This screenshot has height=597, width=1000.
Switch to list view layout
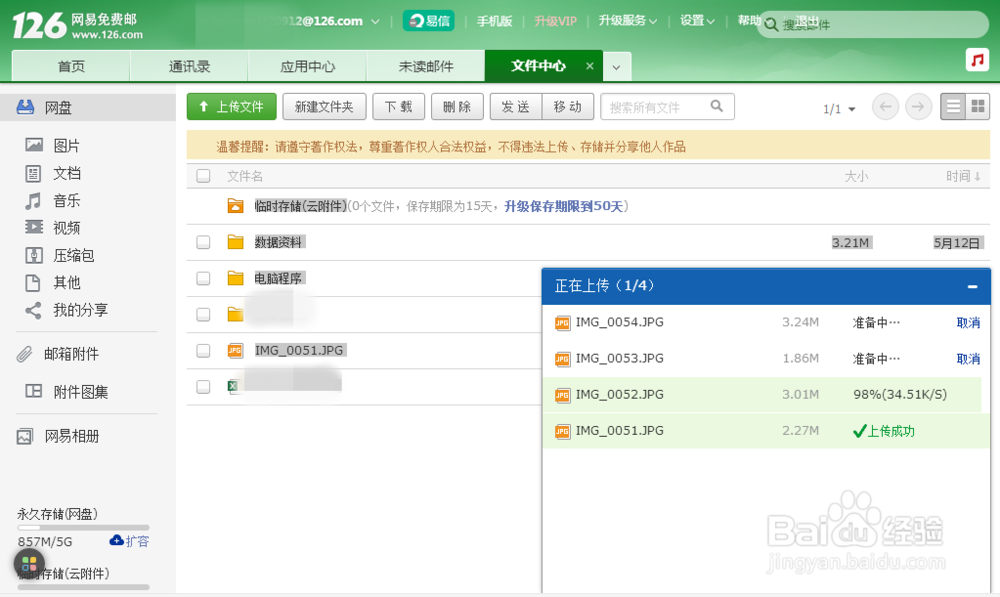(x=953, y=107)
